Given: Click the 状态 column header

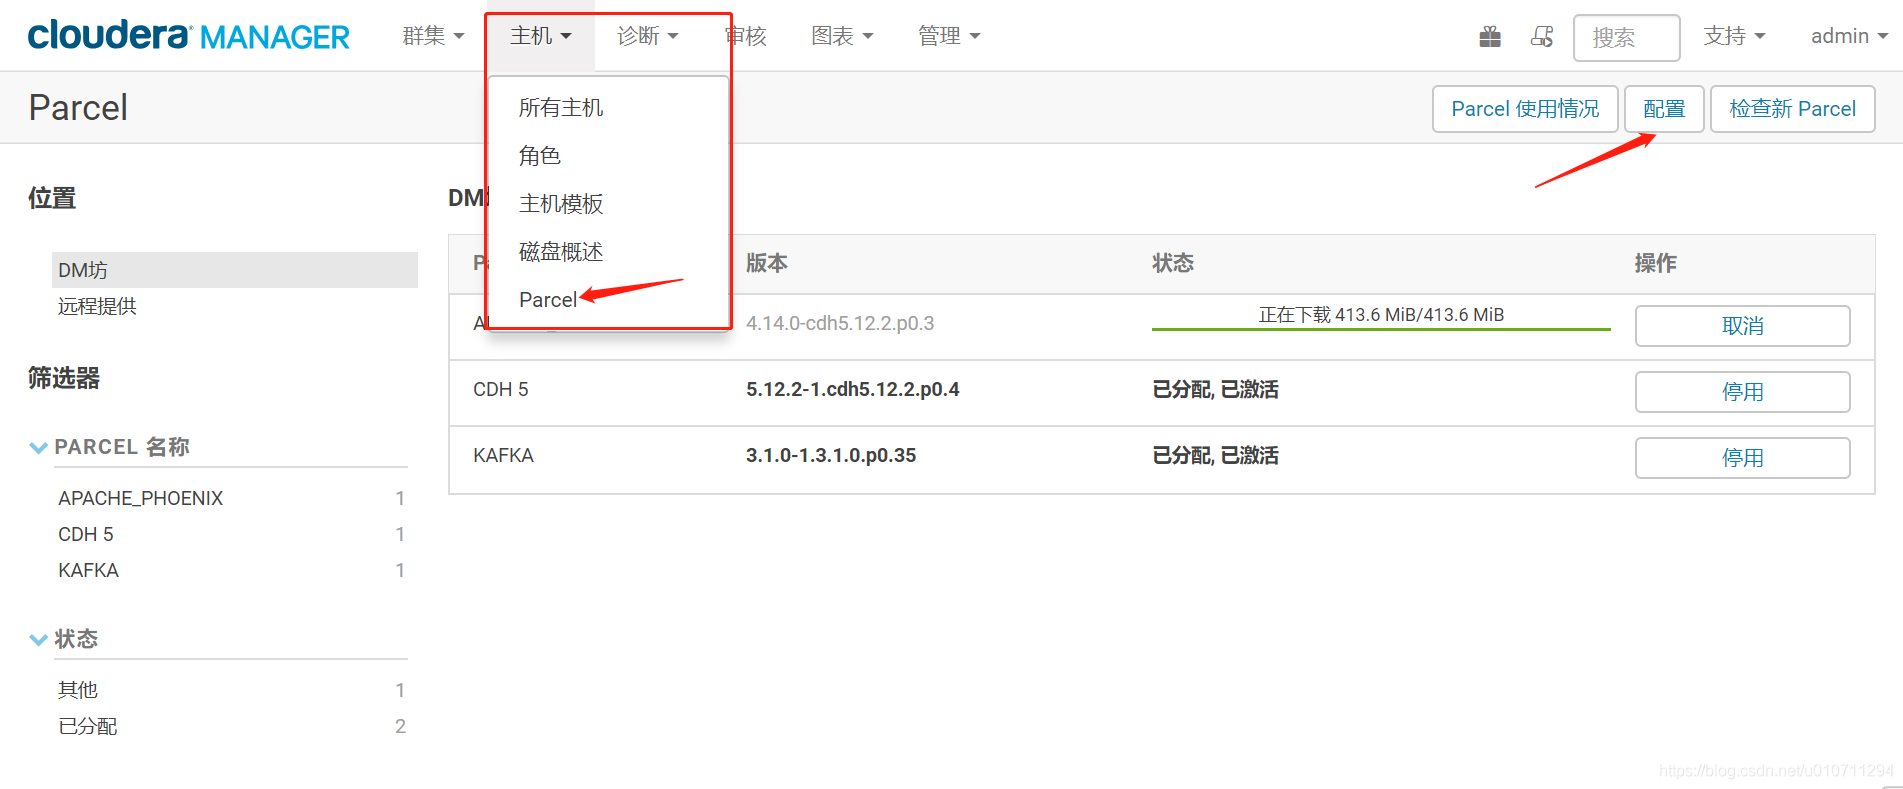Looking at the screenshot, I should coord(1173,263).
